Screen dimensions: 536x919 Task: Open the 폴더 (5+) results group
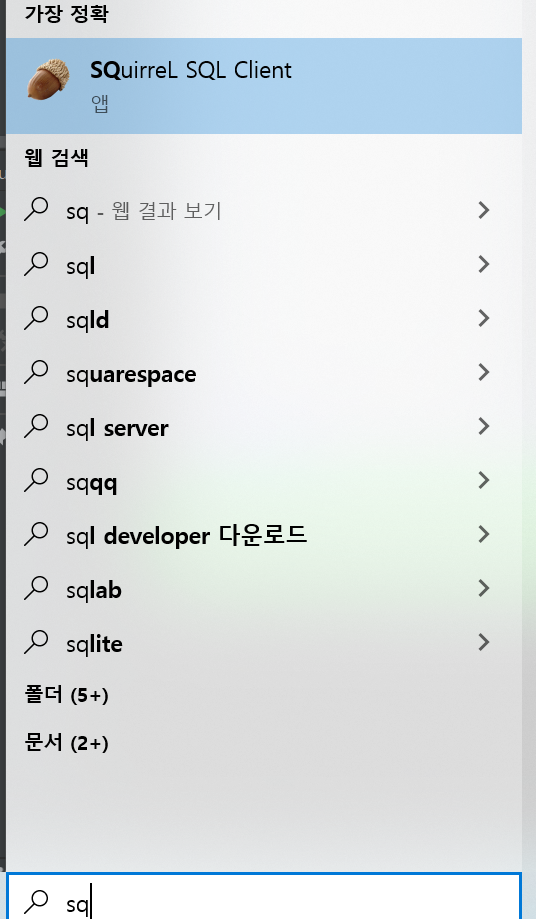pos(66,695)
